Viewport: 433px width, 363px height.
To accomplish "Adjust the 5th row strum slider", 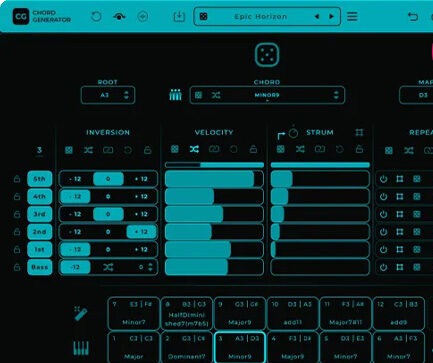I will click(320, 179).
